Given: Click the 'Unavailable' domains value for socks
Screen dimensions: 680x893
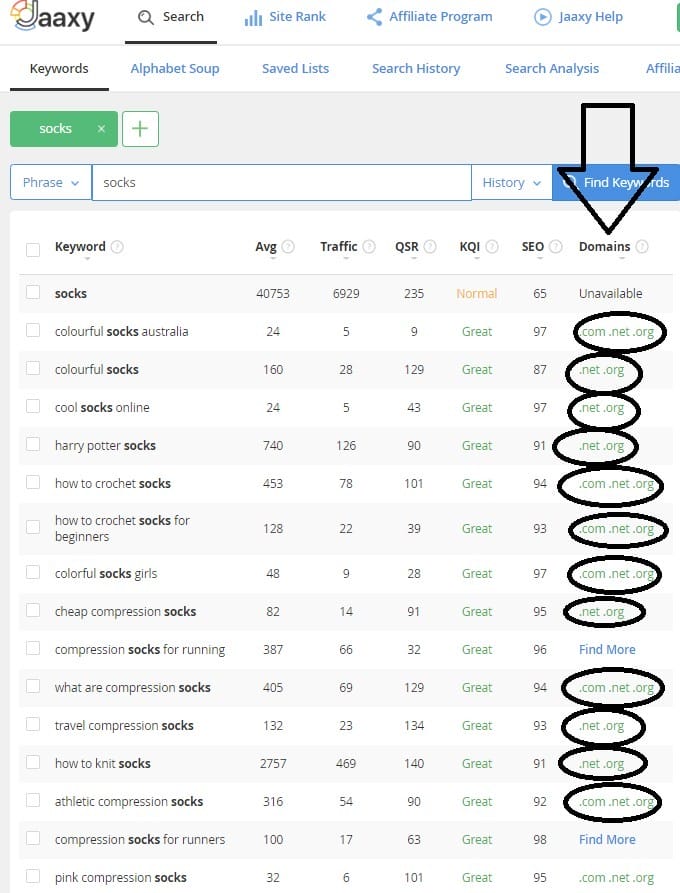Looking at the screenshot, I should click(611, 293).
